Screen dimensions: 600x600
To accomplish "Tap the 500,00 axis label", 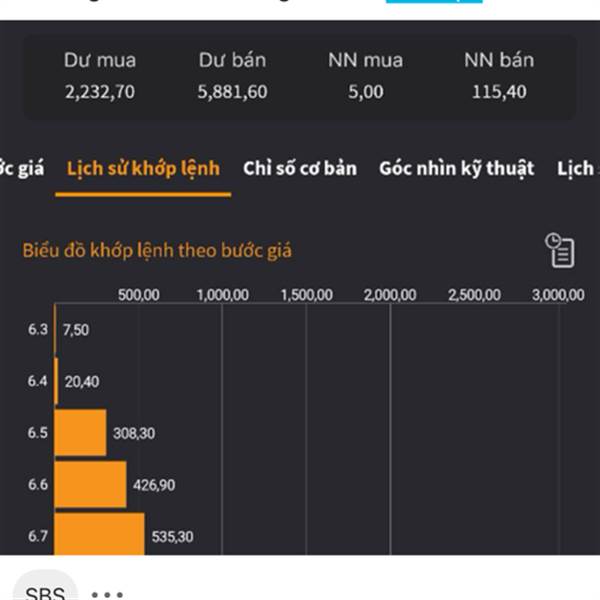I will pyautogui.click(x=140, y=294).
